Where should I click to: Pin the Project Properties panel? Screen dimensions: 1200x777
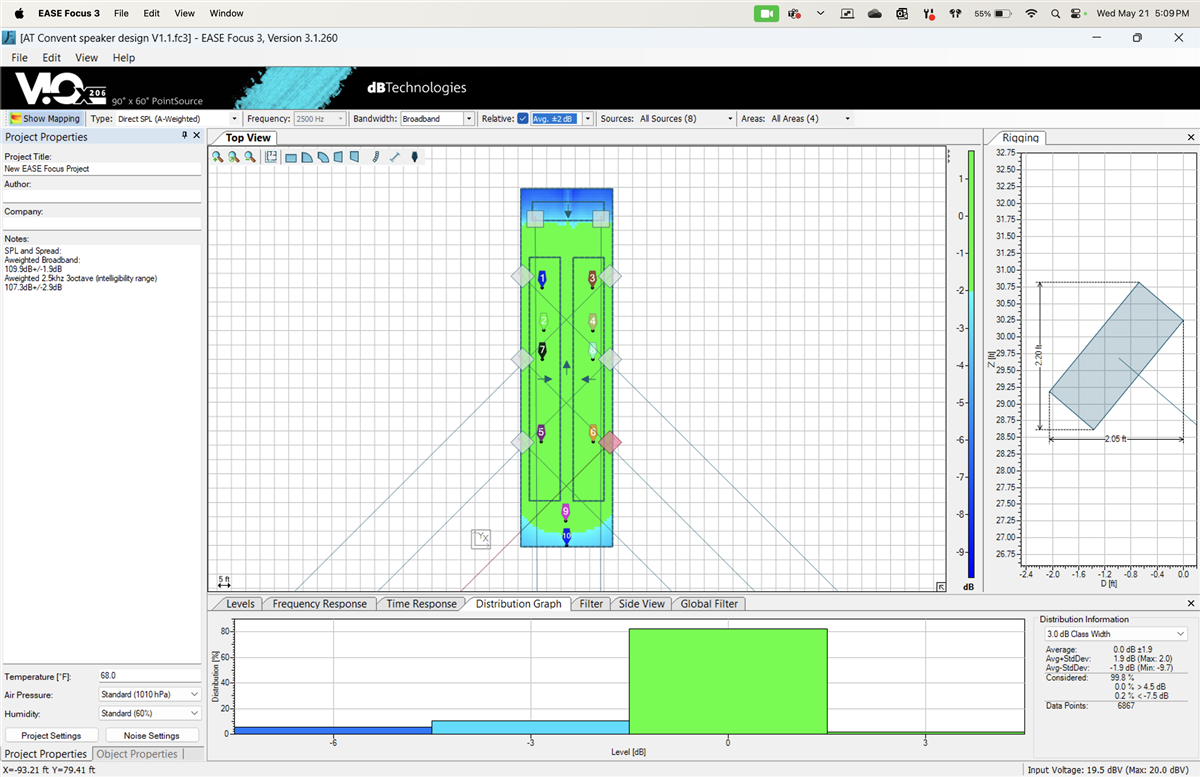tap(184, 136)
